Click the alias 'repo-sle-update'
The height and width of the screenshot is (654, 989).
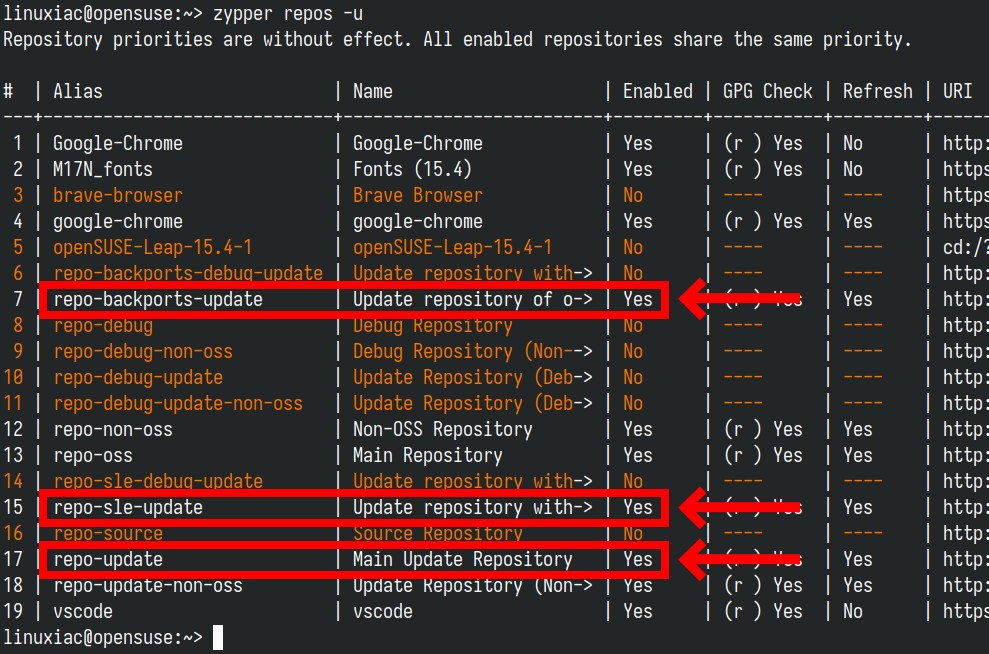tap(127, 507)
